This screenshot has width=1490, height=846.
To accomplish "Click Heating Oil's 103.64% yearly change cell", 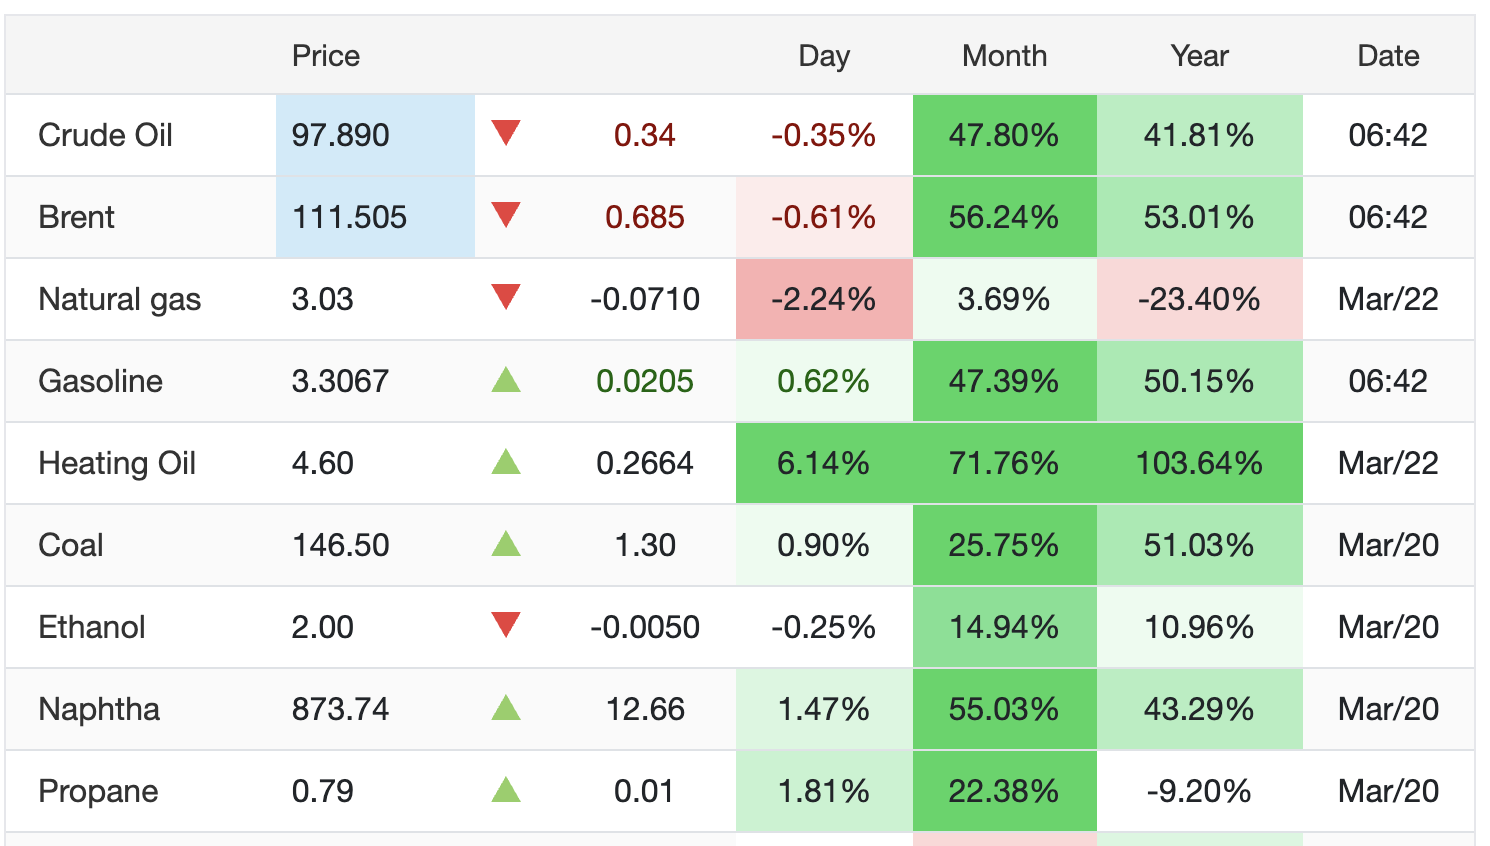I will click(1199, 463).
